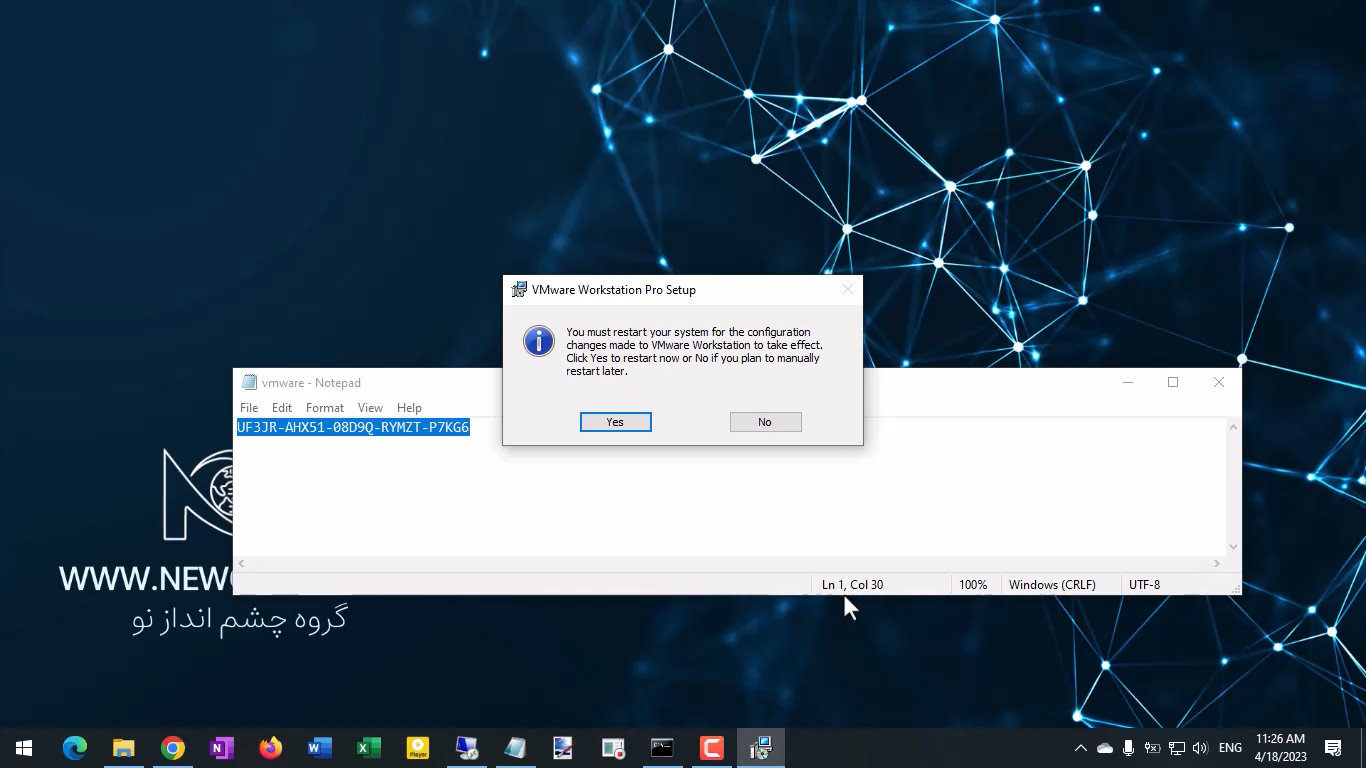Minimize the vmware Notepad window
Viewport: 1366px width, 768px height.
1127,382
